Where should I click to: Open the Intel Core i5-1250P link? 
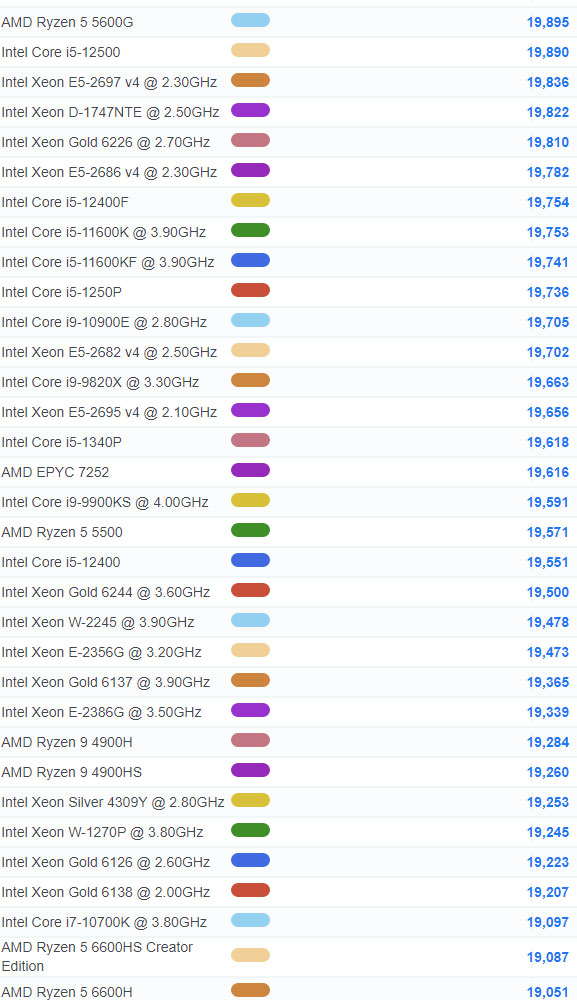(x=61, y=292)
